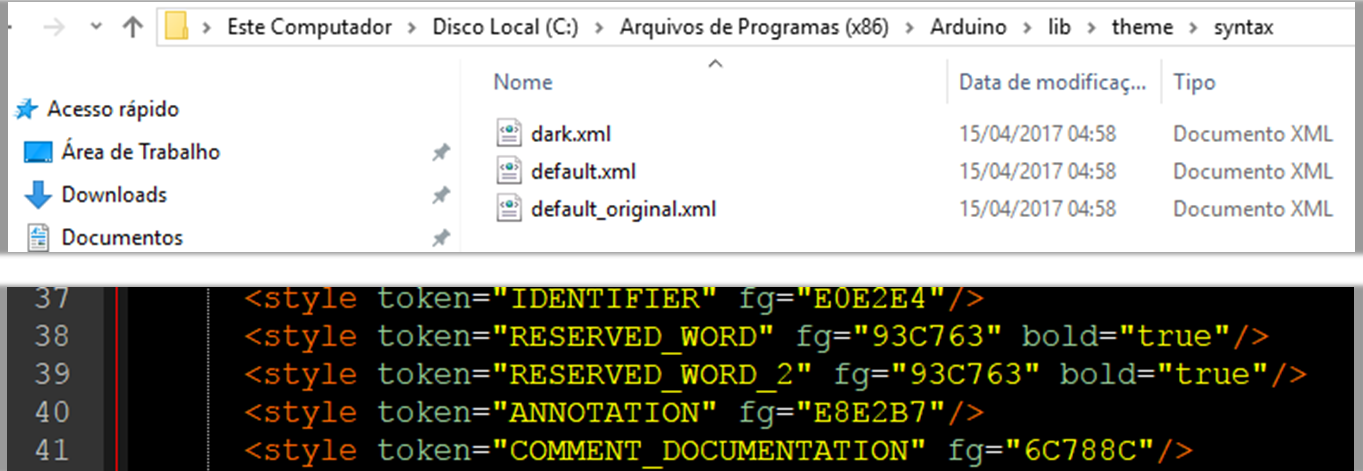The height and width of the screenshot is (471, 1363).
Task: Click the Área de Trabalho desktop icon
Action: pyautogui.click(x=38, y=152)
